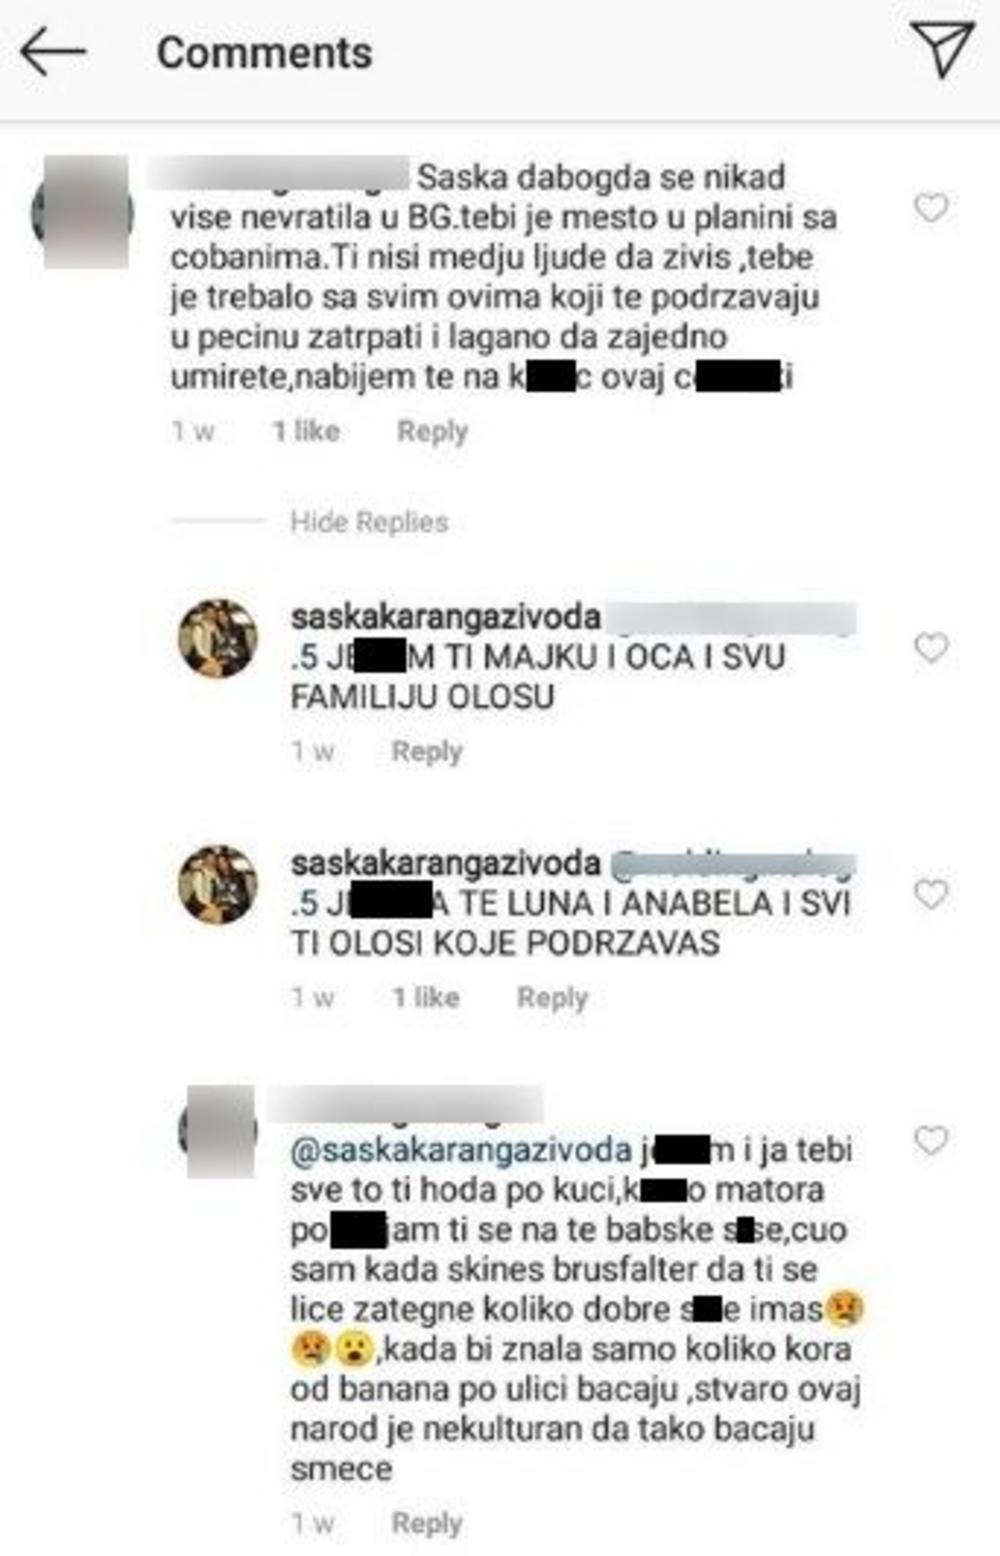Open the paper plane share icon
Viewport: 1000px width, 1556px height.
[x=941, y=48]
